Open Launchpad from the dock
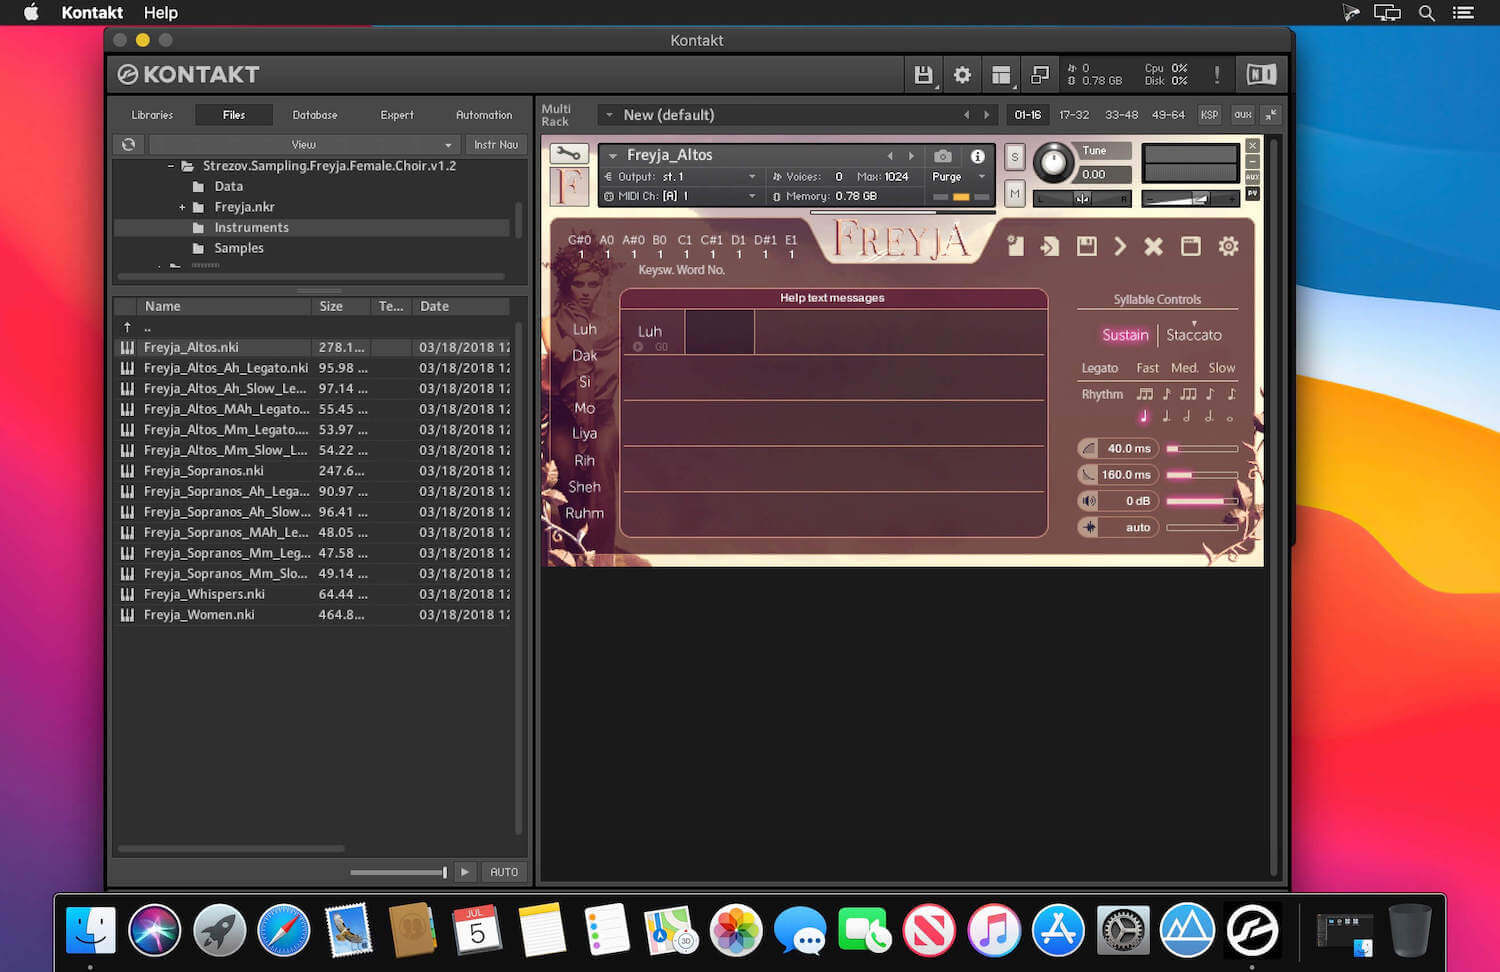 219,929
